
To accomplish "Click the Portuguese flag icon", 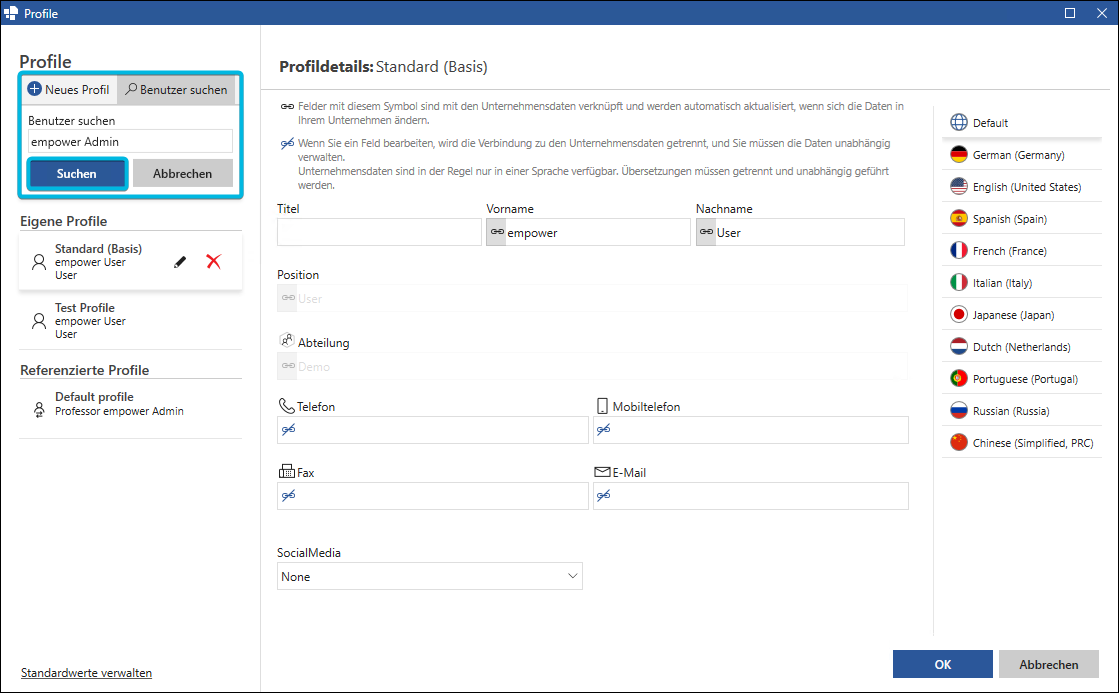I will point(959,378).
